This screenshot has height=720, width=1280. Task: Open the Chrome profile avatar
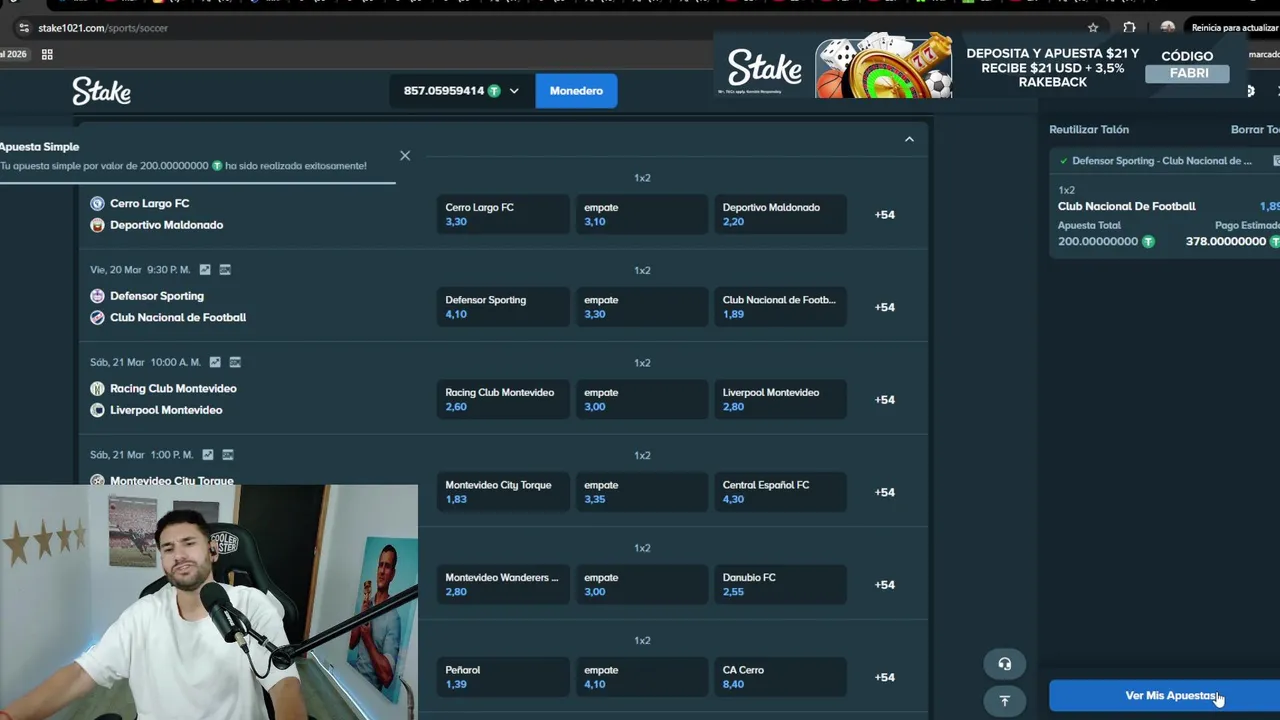click(1167, 28)
